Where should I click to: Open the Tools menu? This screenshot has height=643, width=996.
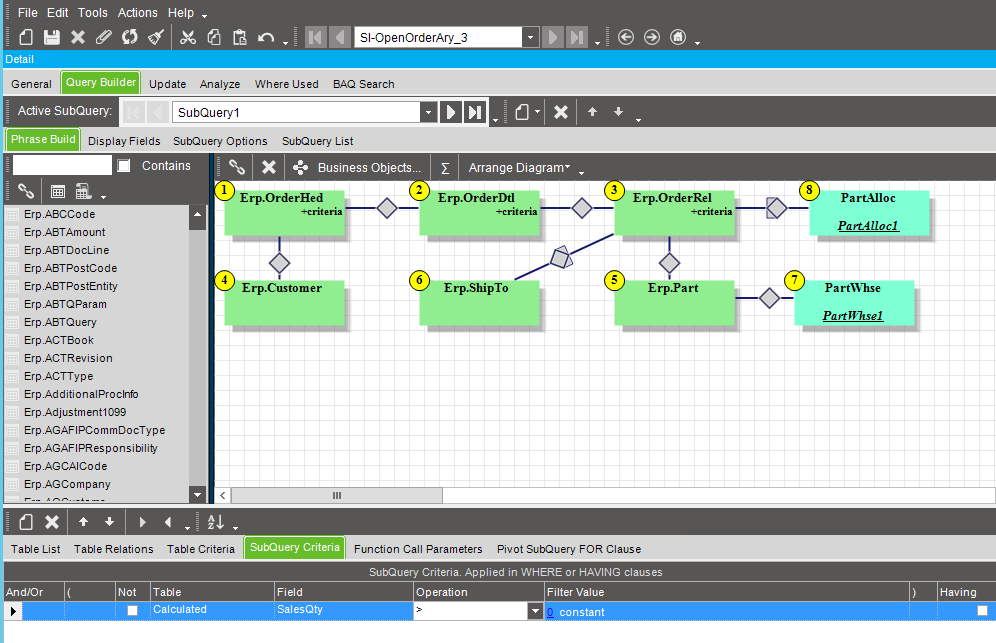point(93,13)
